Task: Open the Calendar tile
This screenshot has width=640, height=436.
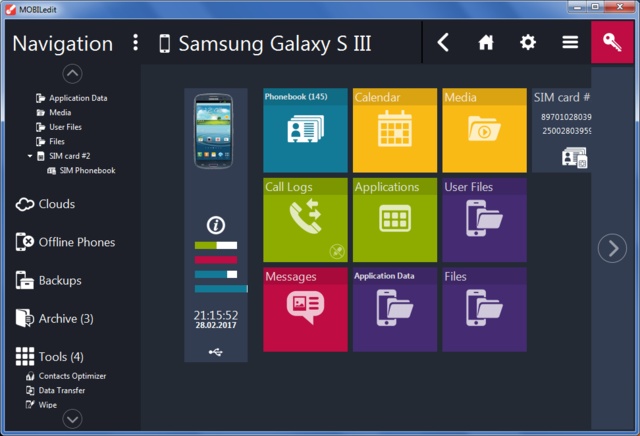Action: click(x=395, y=130)
